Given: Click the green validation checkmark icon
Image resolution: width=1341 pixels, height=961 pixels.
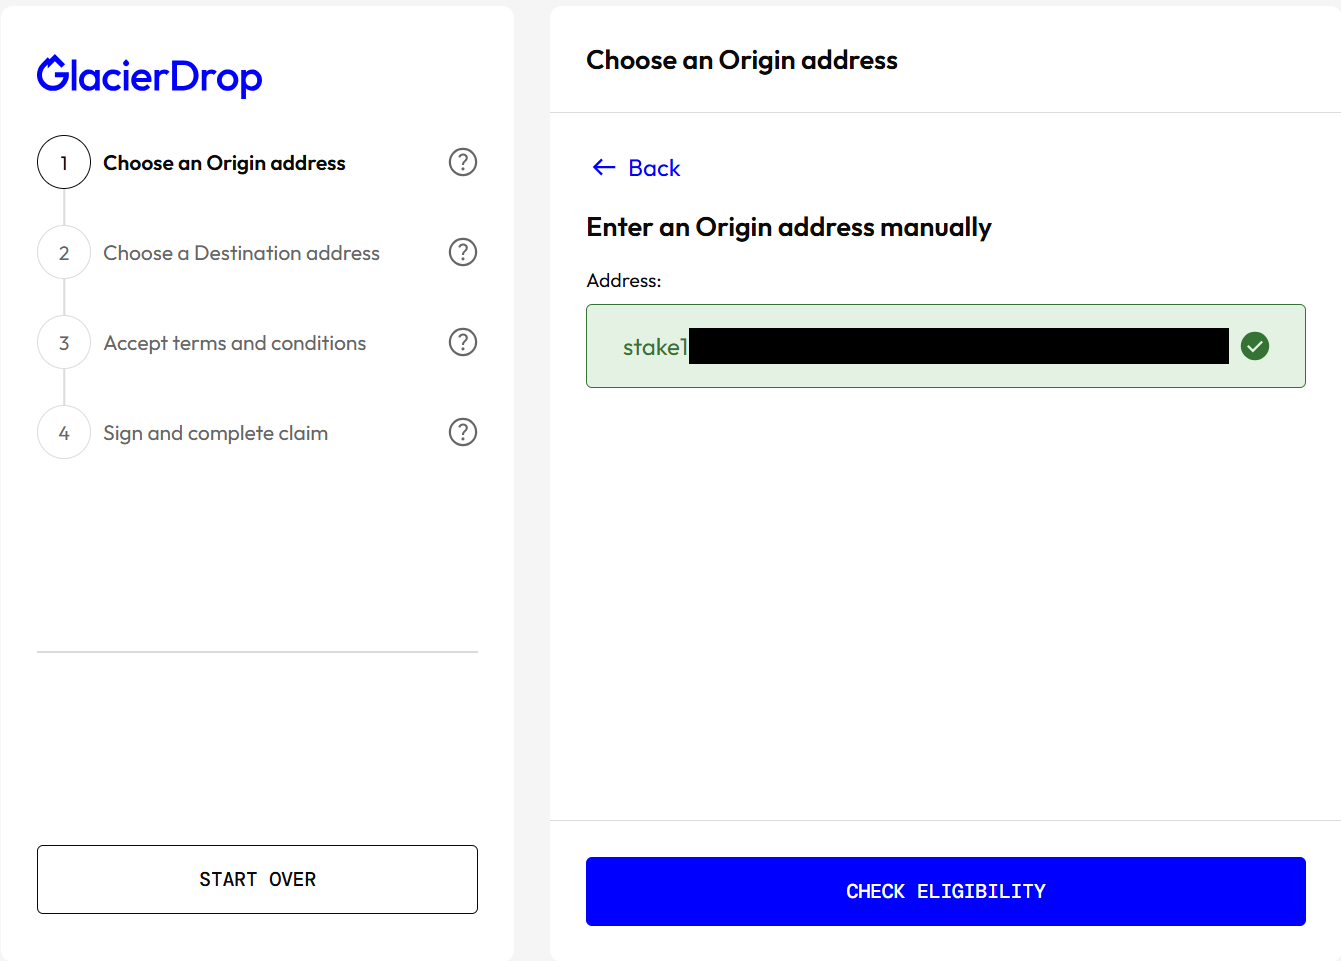Looking at the screenshot, I should (1255, 346).
